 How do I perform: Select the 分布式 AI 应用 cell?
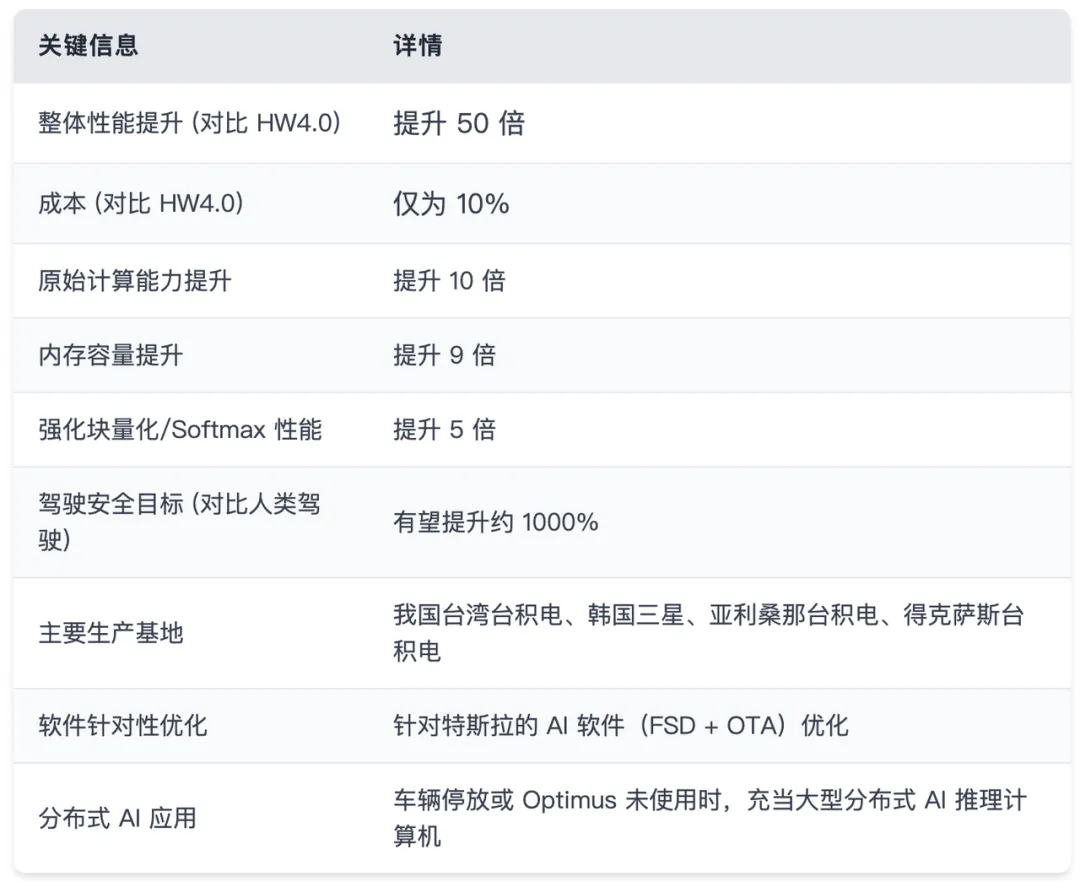pyautogui.click(x=117, y=818)
